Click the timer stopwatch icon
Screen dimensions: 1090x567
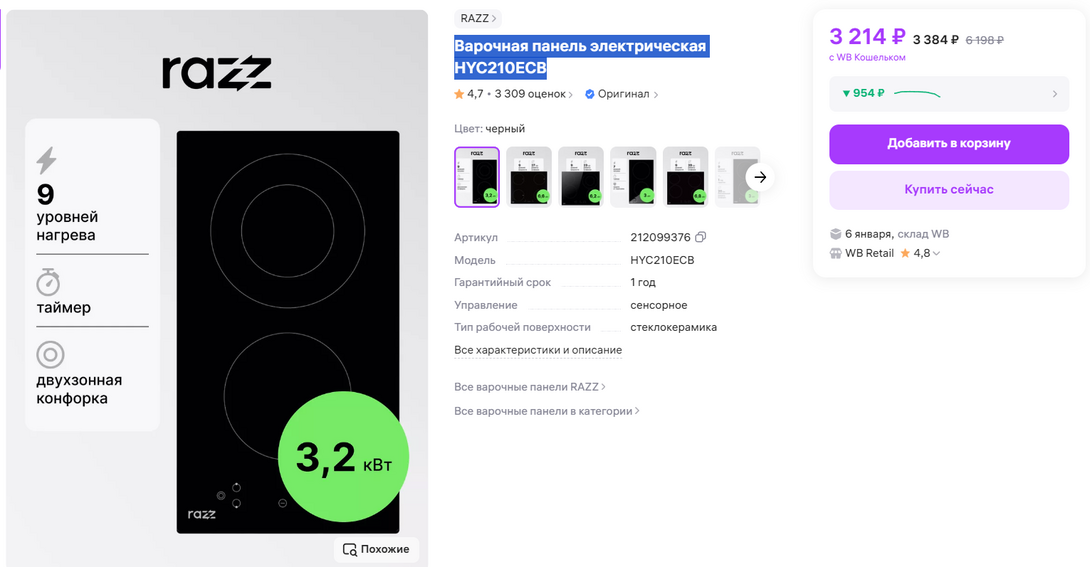pos(48,281)
